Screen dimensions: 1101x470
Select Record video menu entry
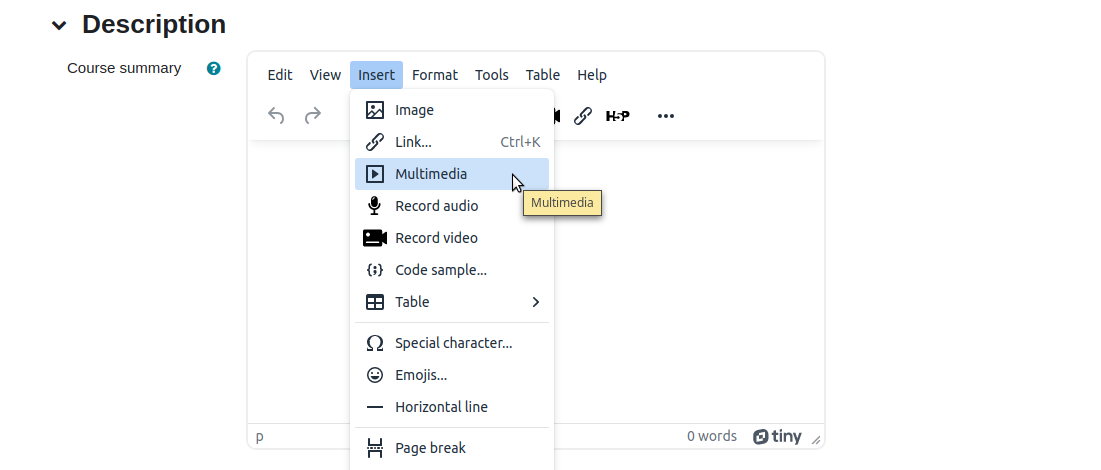point(451,238)
